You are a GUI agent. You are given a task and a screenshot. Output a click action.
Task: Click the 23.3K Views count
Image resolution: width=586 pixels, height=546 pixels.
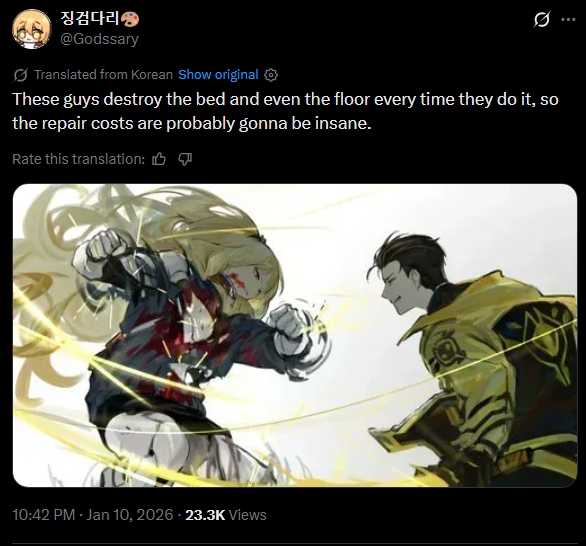(226, 515)
